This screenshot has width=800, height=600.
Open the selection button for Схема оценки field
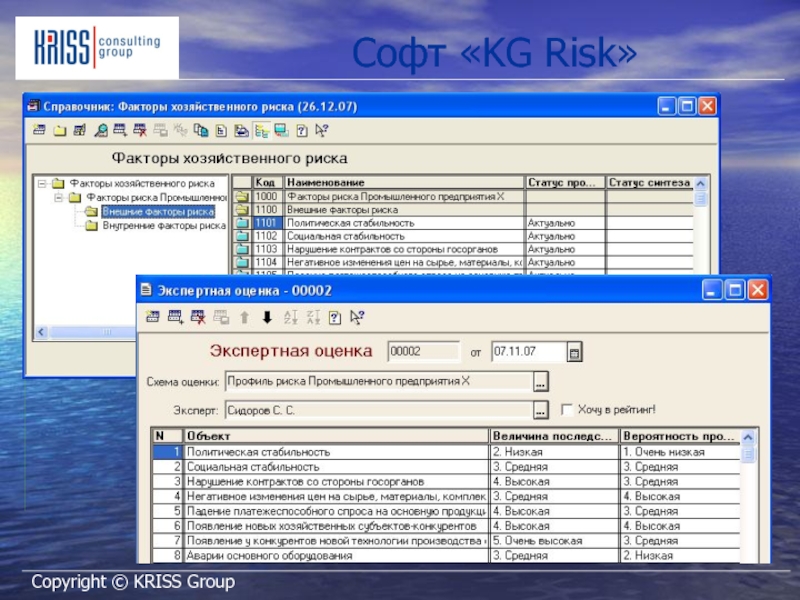click(x=541, y=382)
